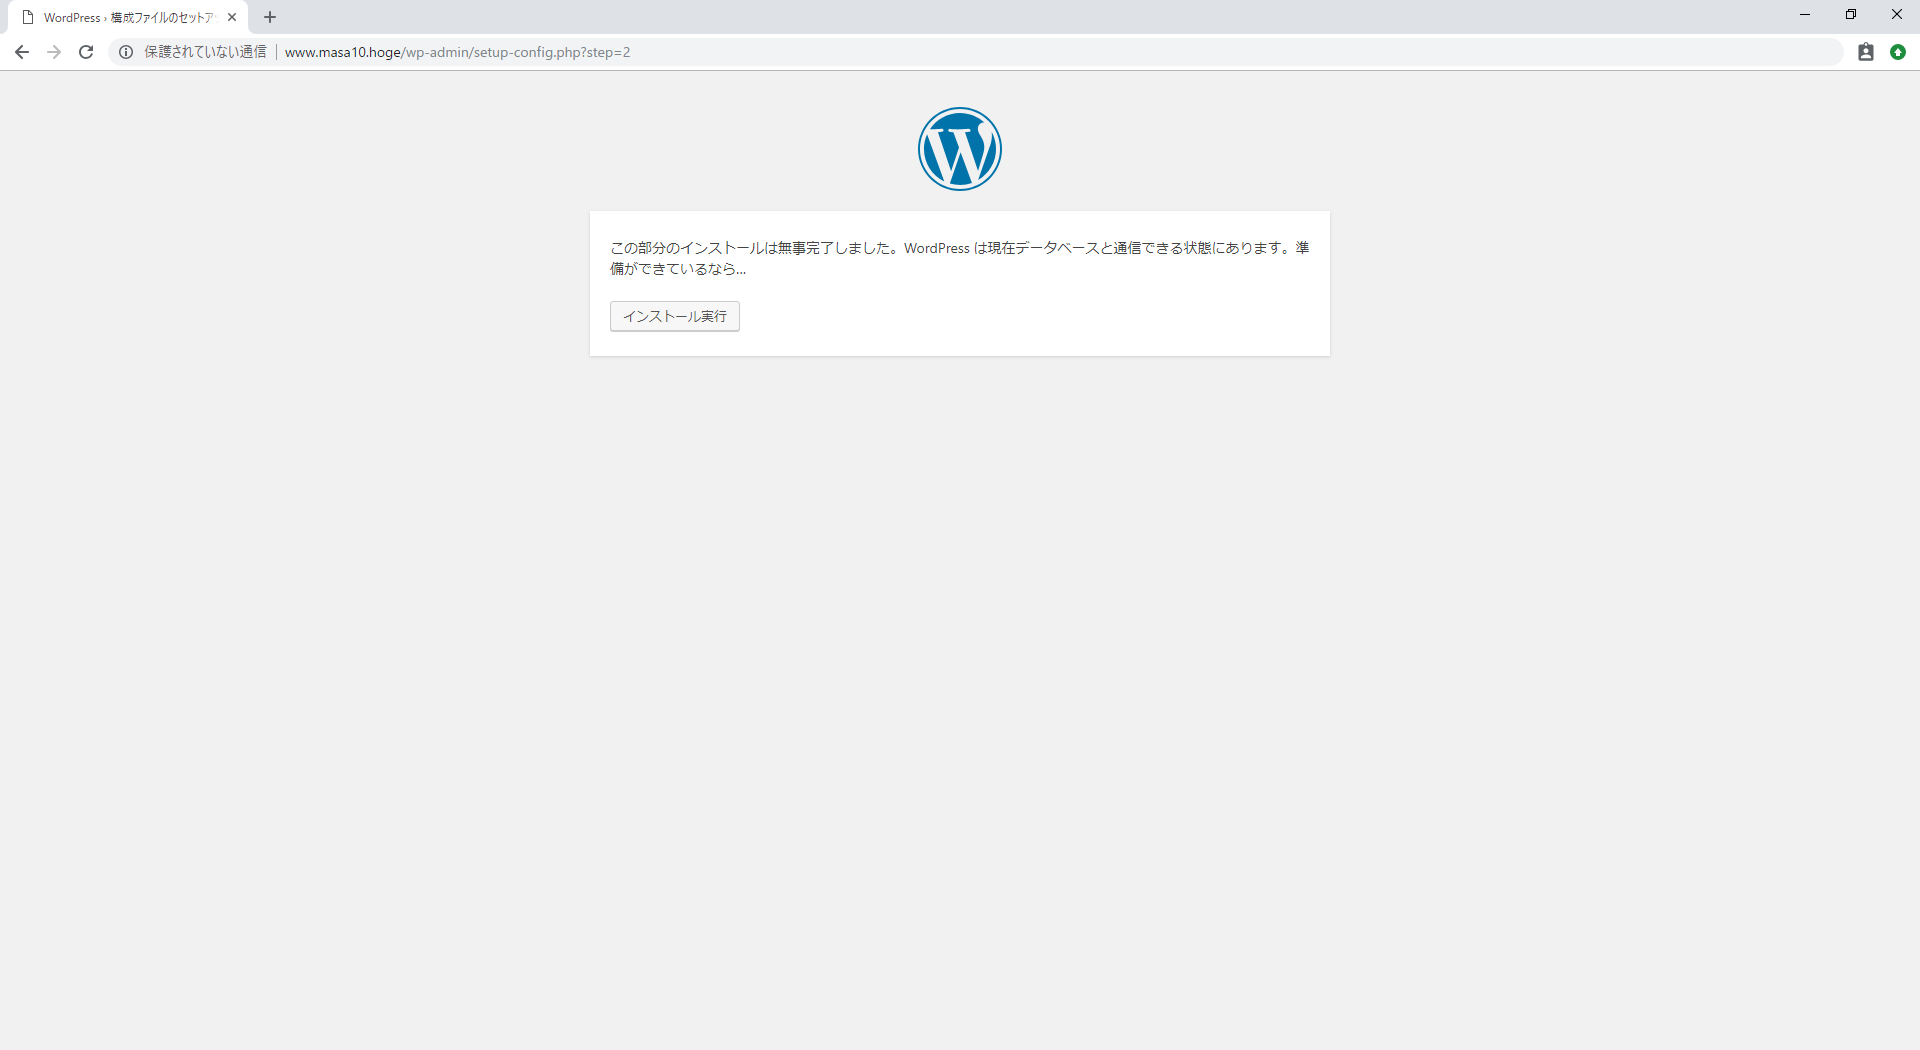Select the WordPress 構成ファイル tab

[x=128, y=17]
